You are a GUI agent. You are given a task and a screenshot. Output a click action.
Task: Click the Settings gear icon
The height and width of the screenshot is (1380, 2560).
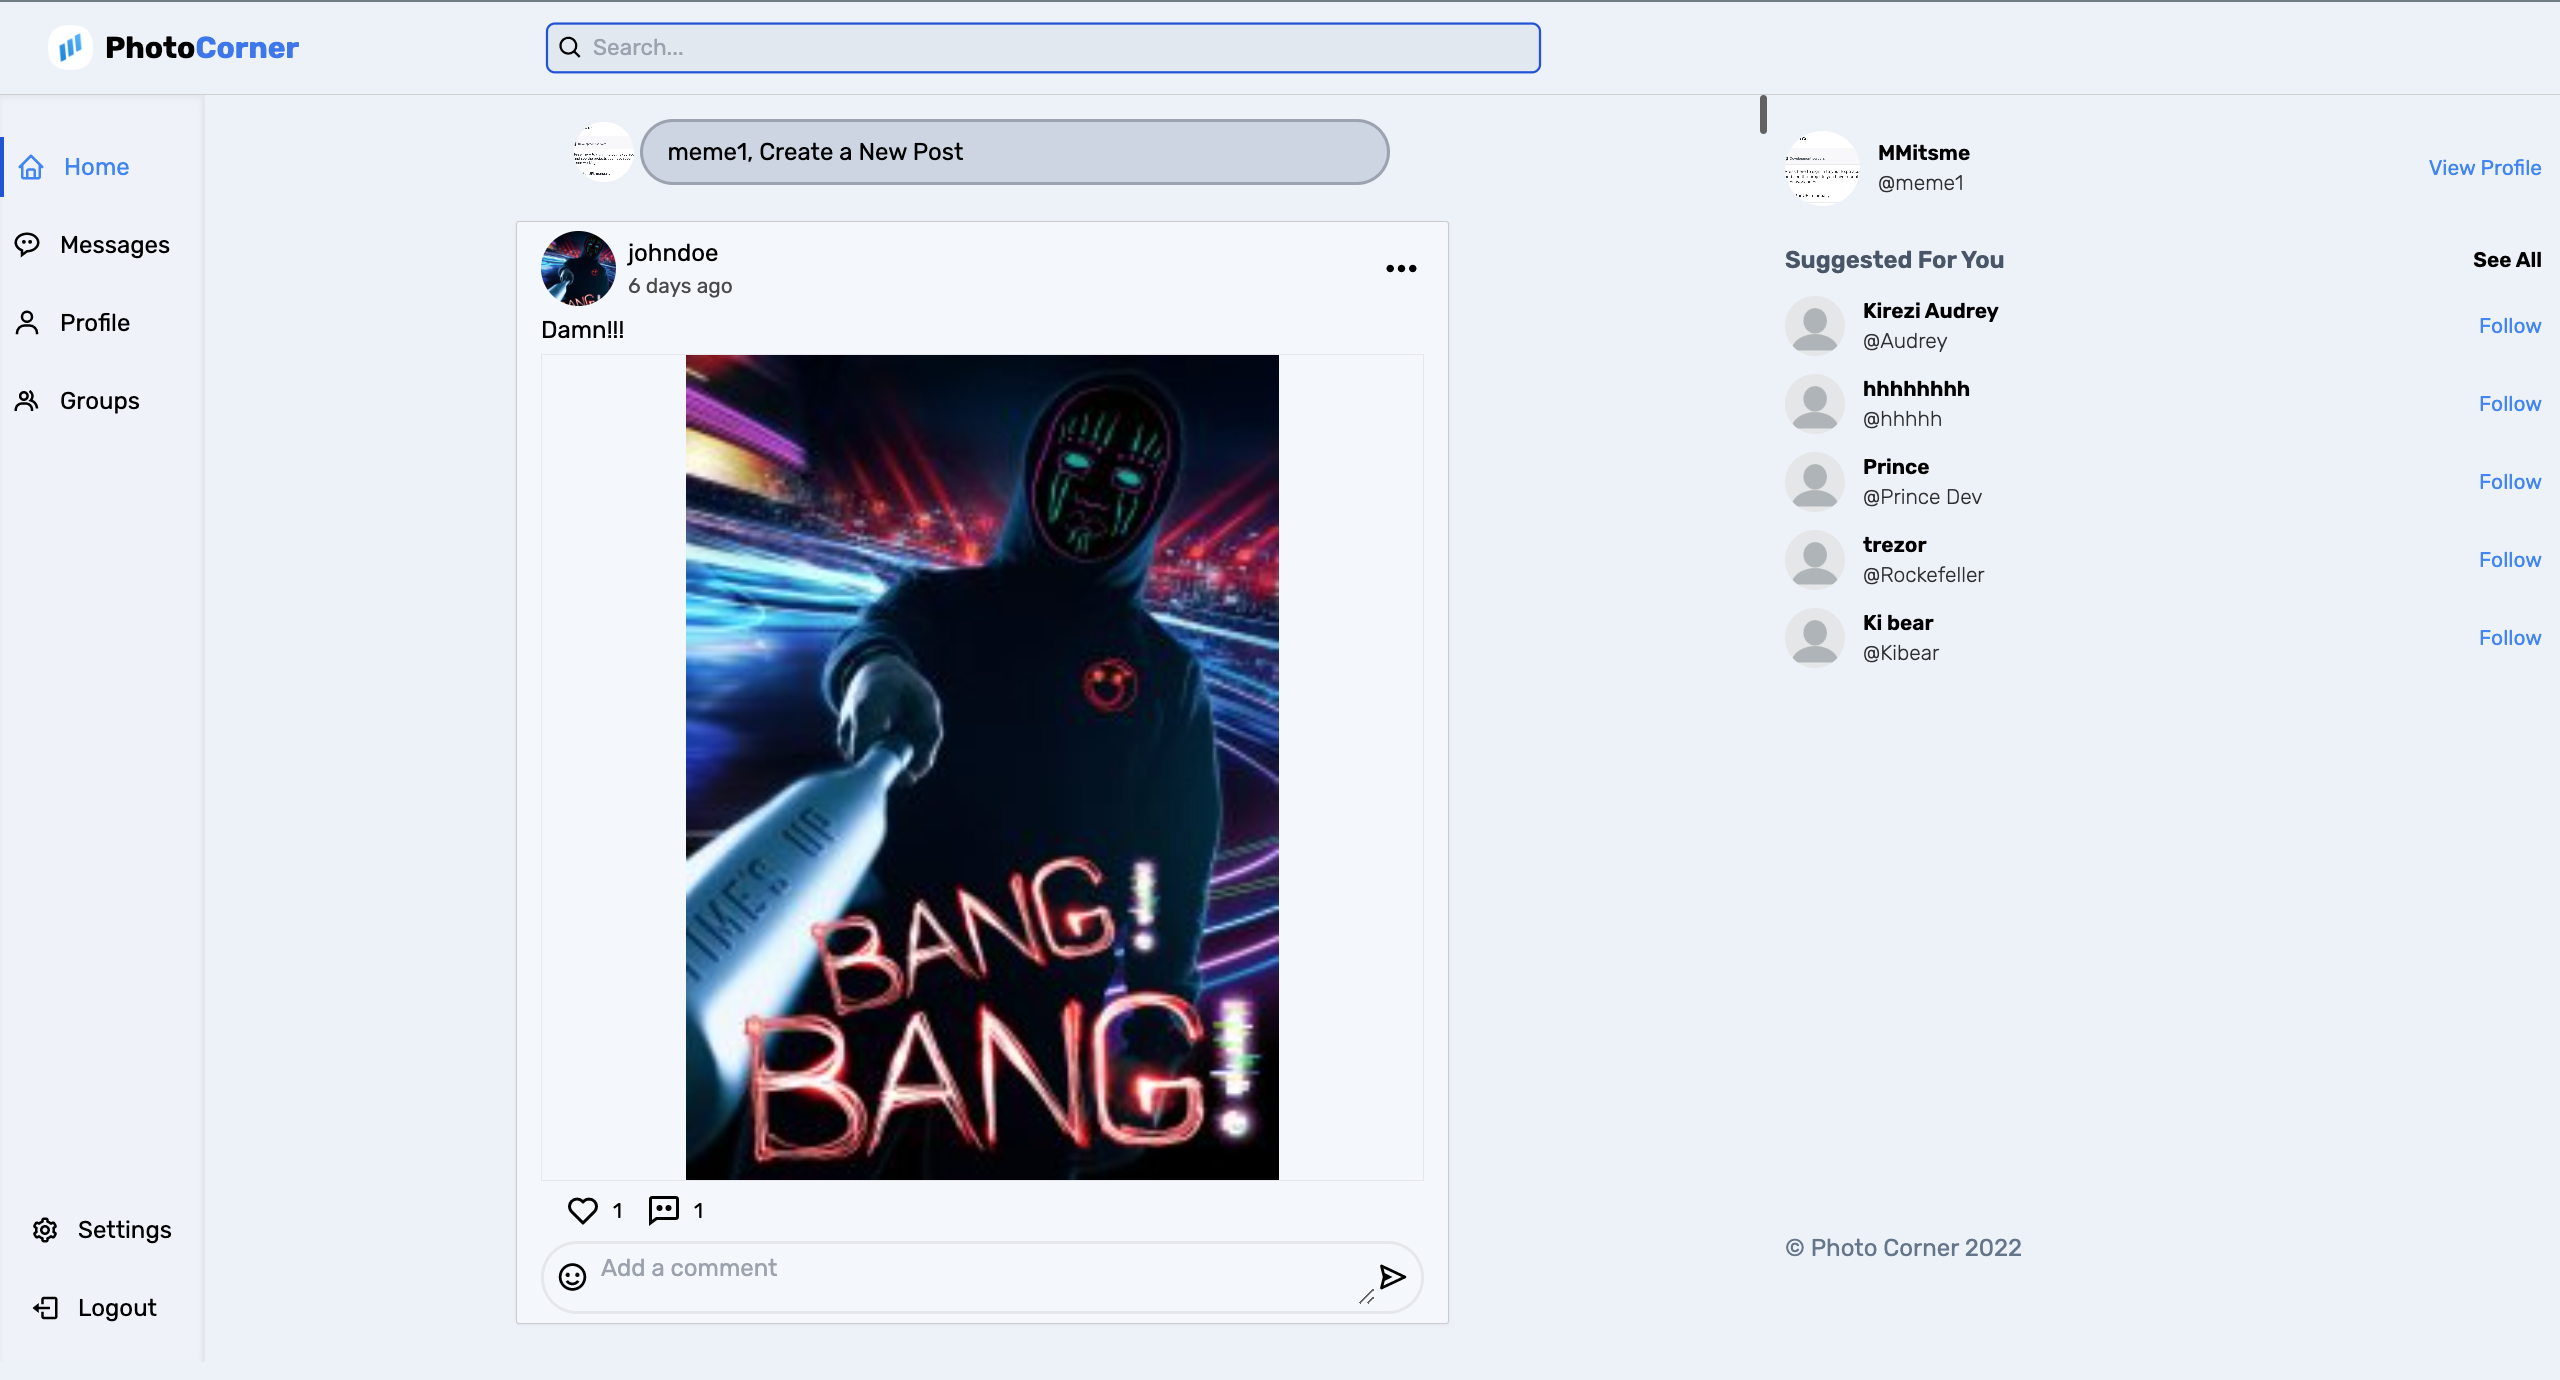[45, 1229]
